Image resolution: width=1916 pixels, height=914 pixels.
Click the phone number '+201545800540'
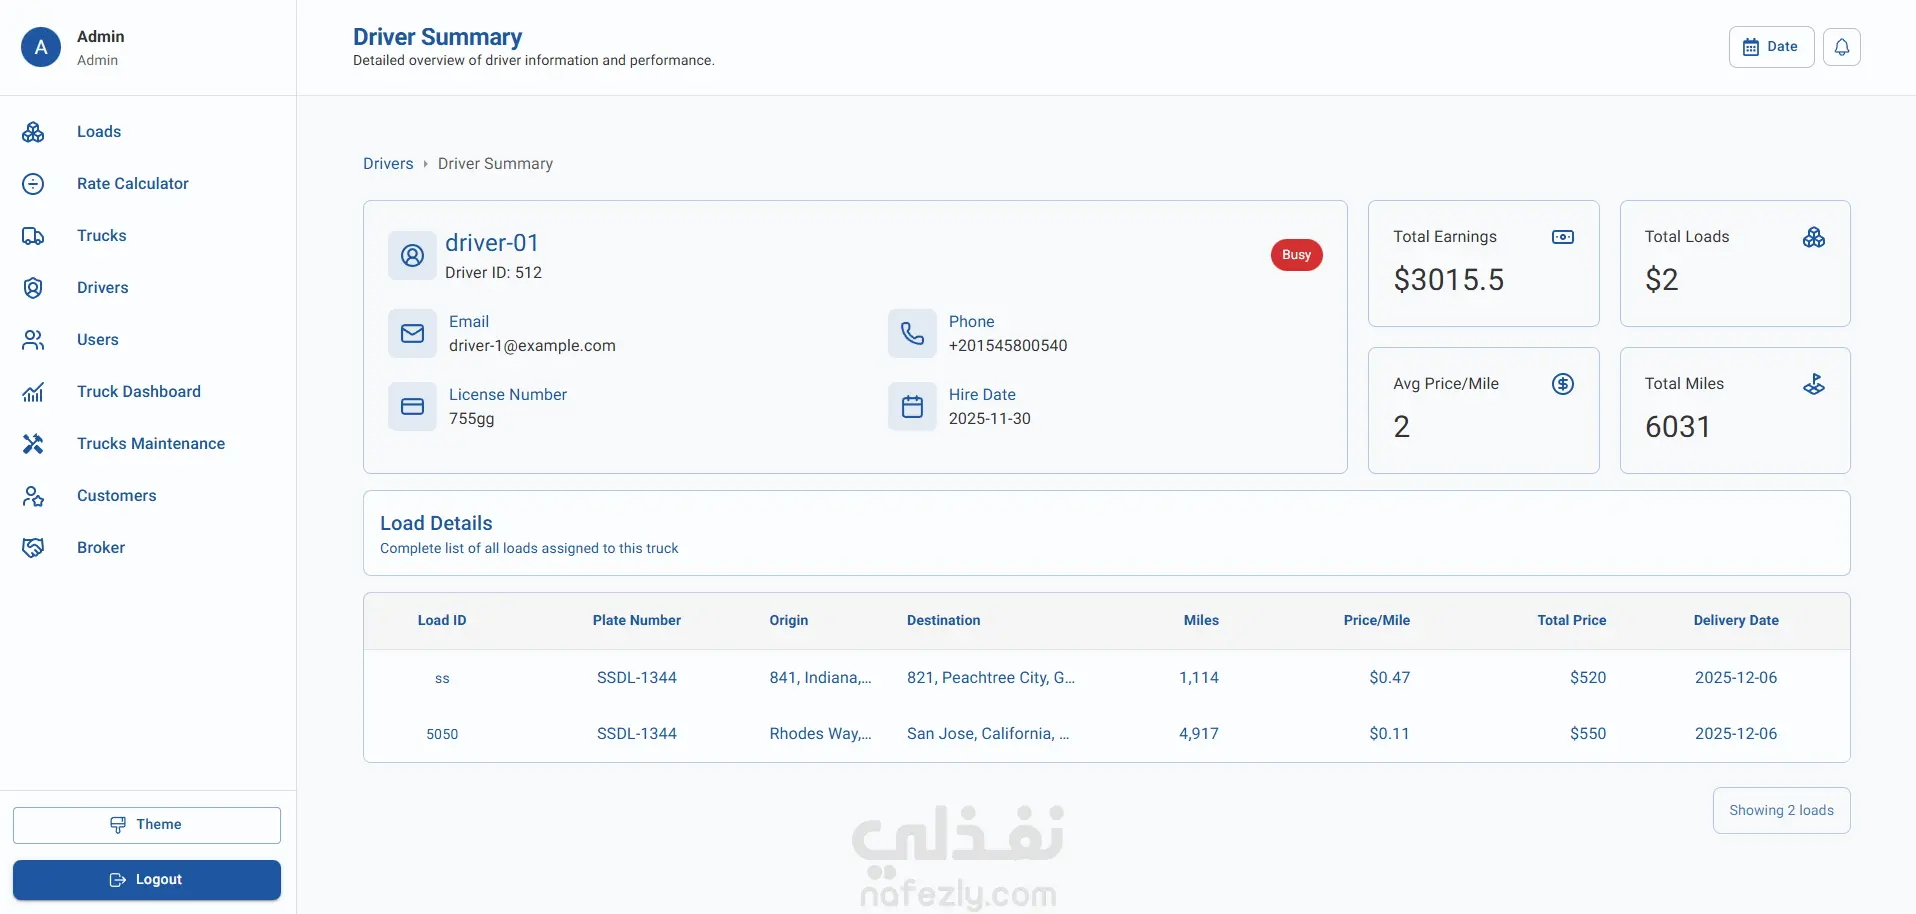(x=1008, y=346)
